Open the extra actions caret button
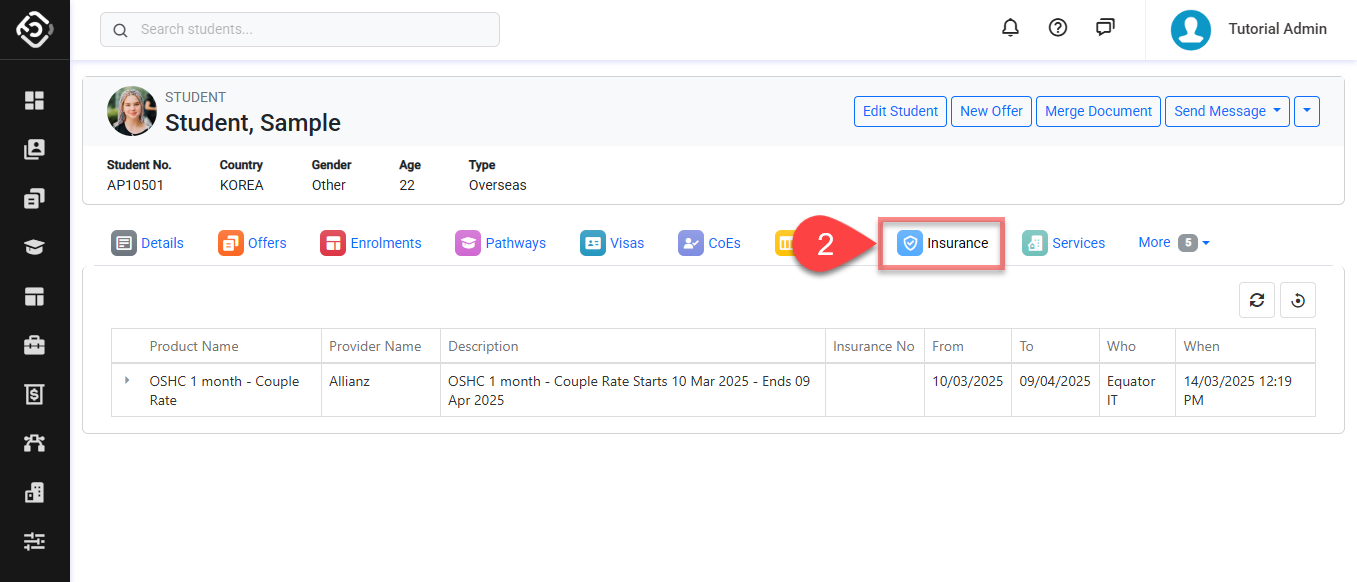Viewport: 1357px width, 582px height. point(1306,111)
